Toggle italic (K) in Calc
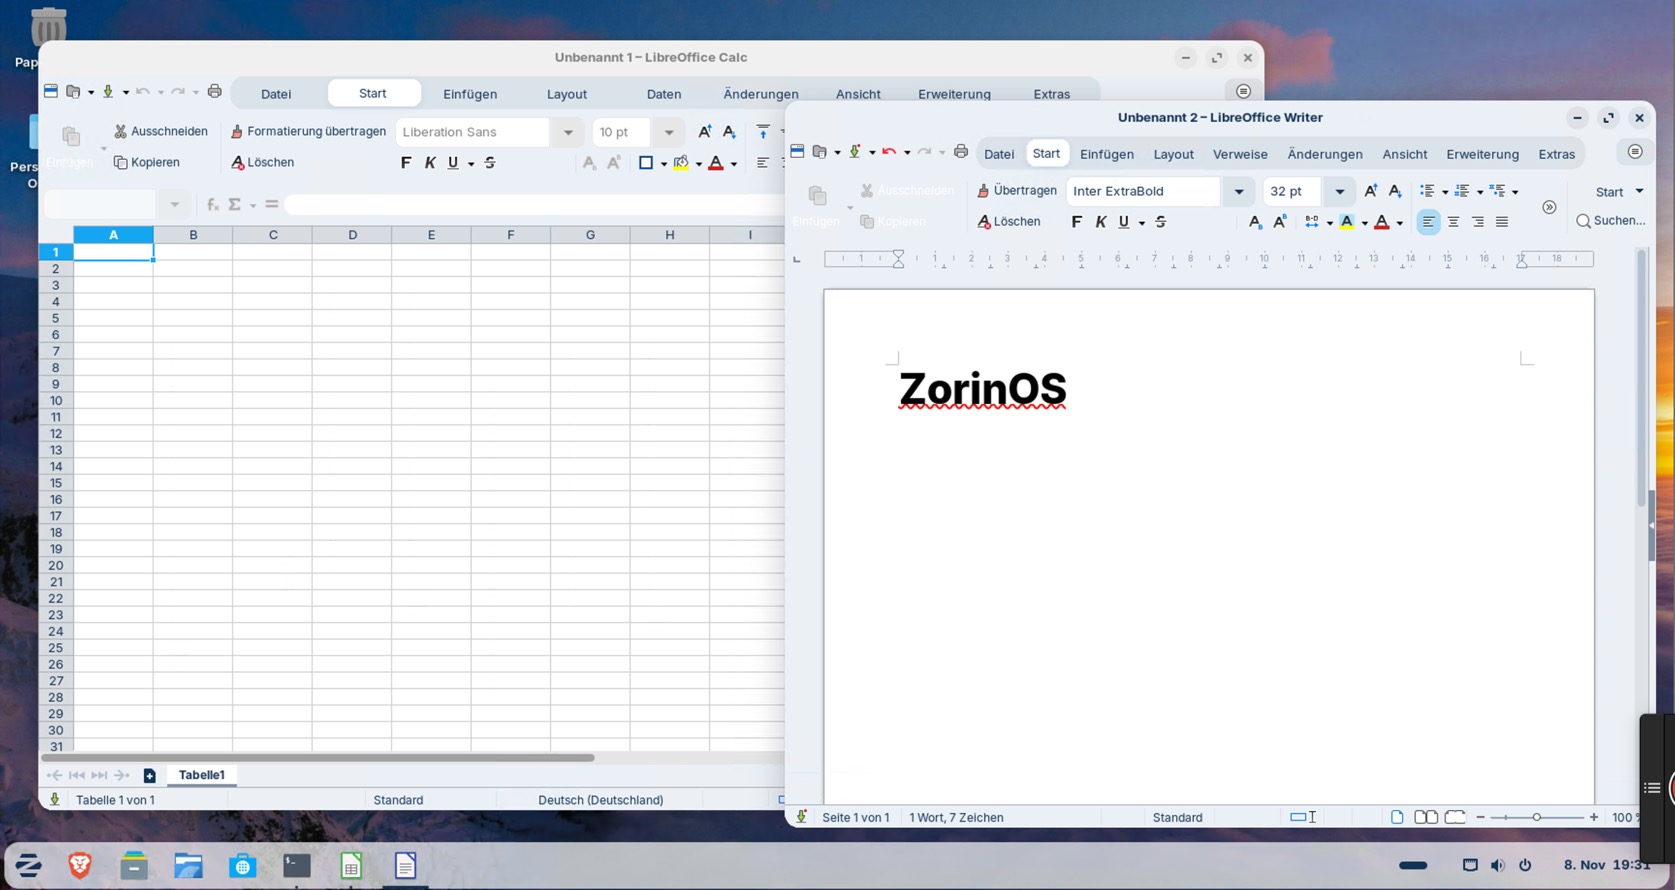 tap(430, 163)
